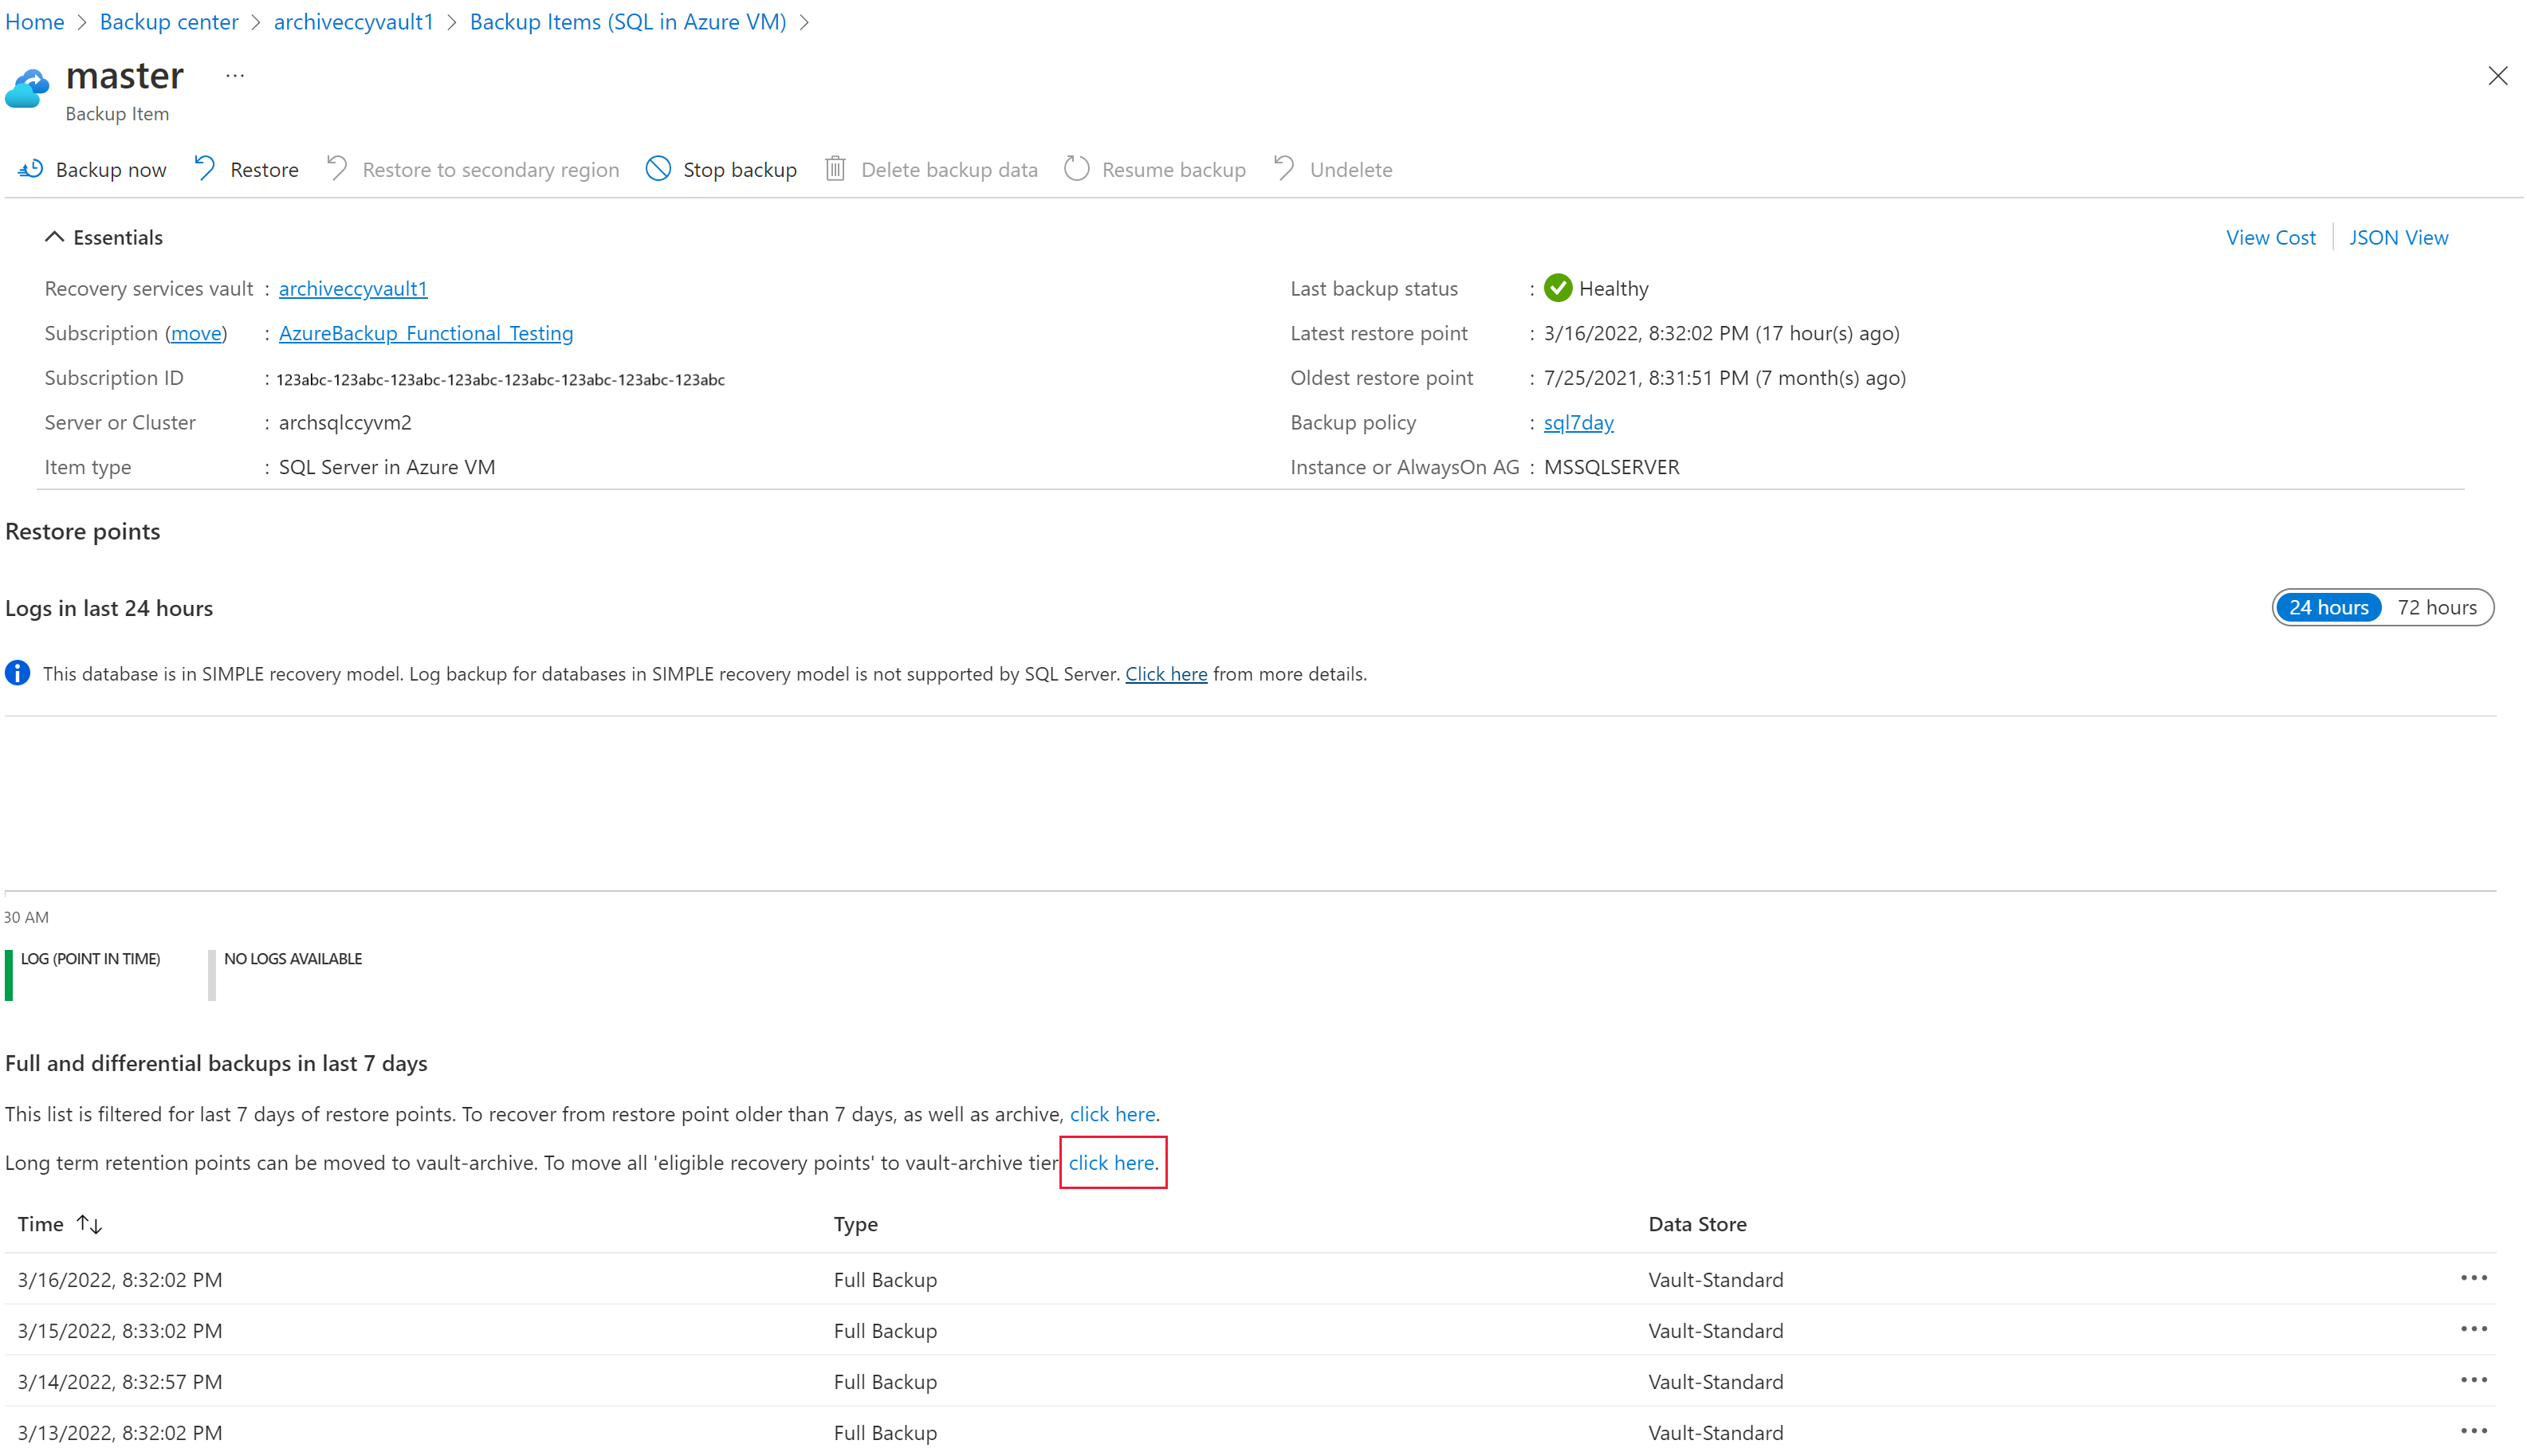2527x1456 pixels.
Task: Click AzureBackup Functional Testing subscription link
Action: pyautogui.click(x=425, y=333)
